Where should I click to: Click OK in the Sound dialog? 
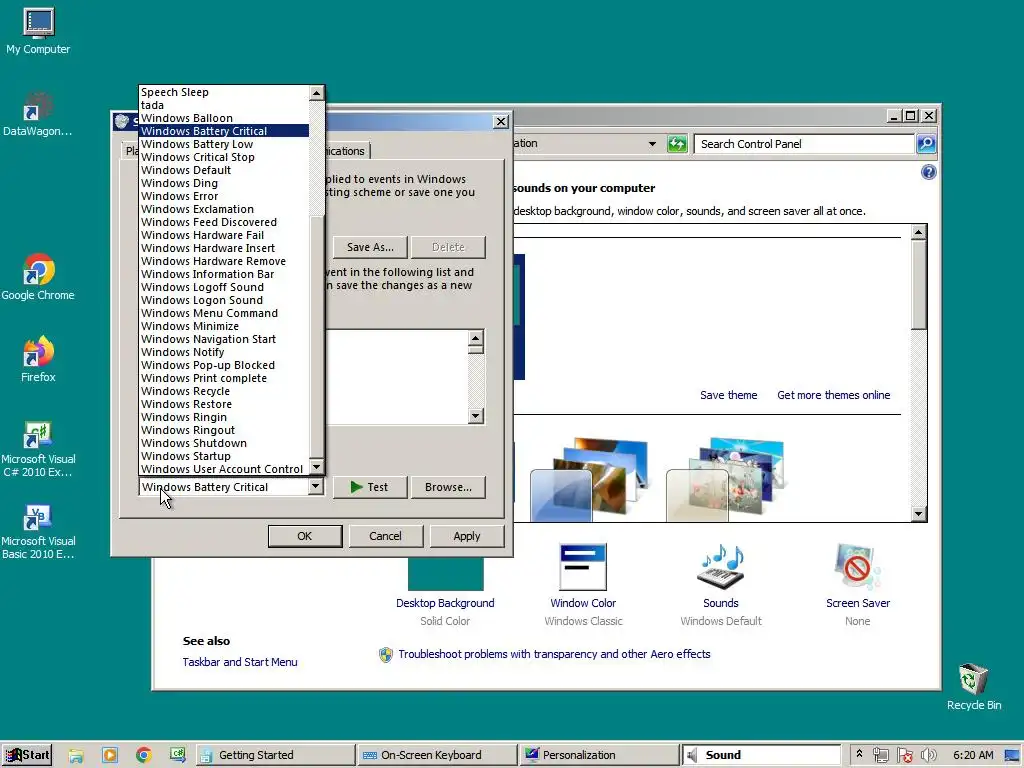(x=305, y=536)
